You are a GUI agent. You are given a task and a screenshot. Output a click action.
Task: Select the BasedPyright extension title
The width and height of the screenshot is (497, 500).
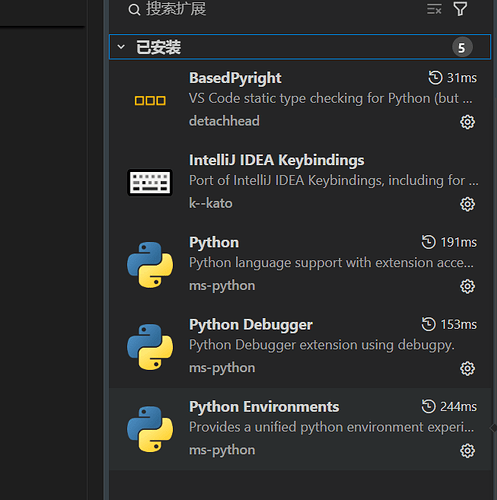click(235, 78)
